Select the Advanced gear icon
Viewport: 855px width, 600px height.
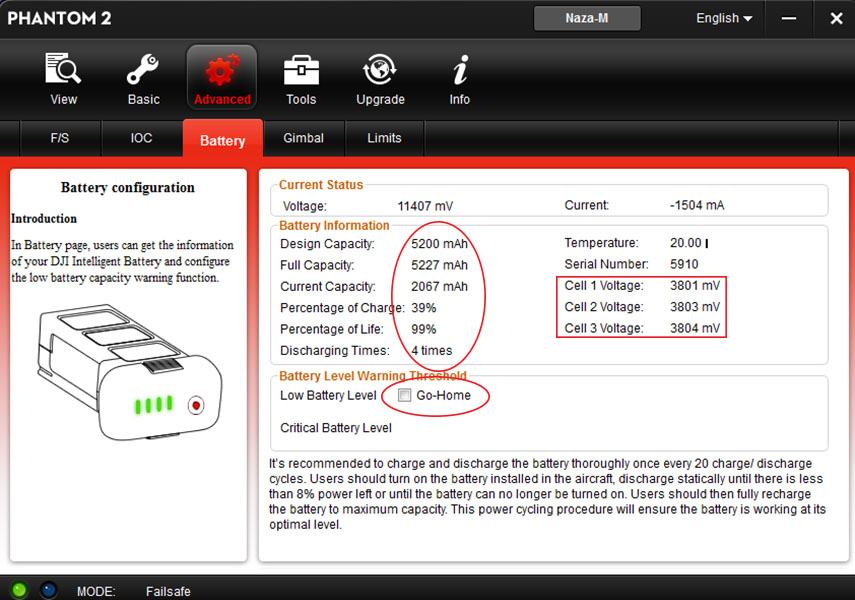point(222,70)
